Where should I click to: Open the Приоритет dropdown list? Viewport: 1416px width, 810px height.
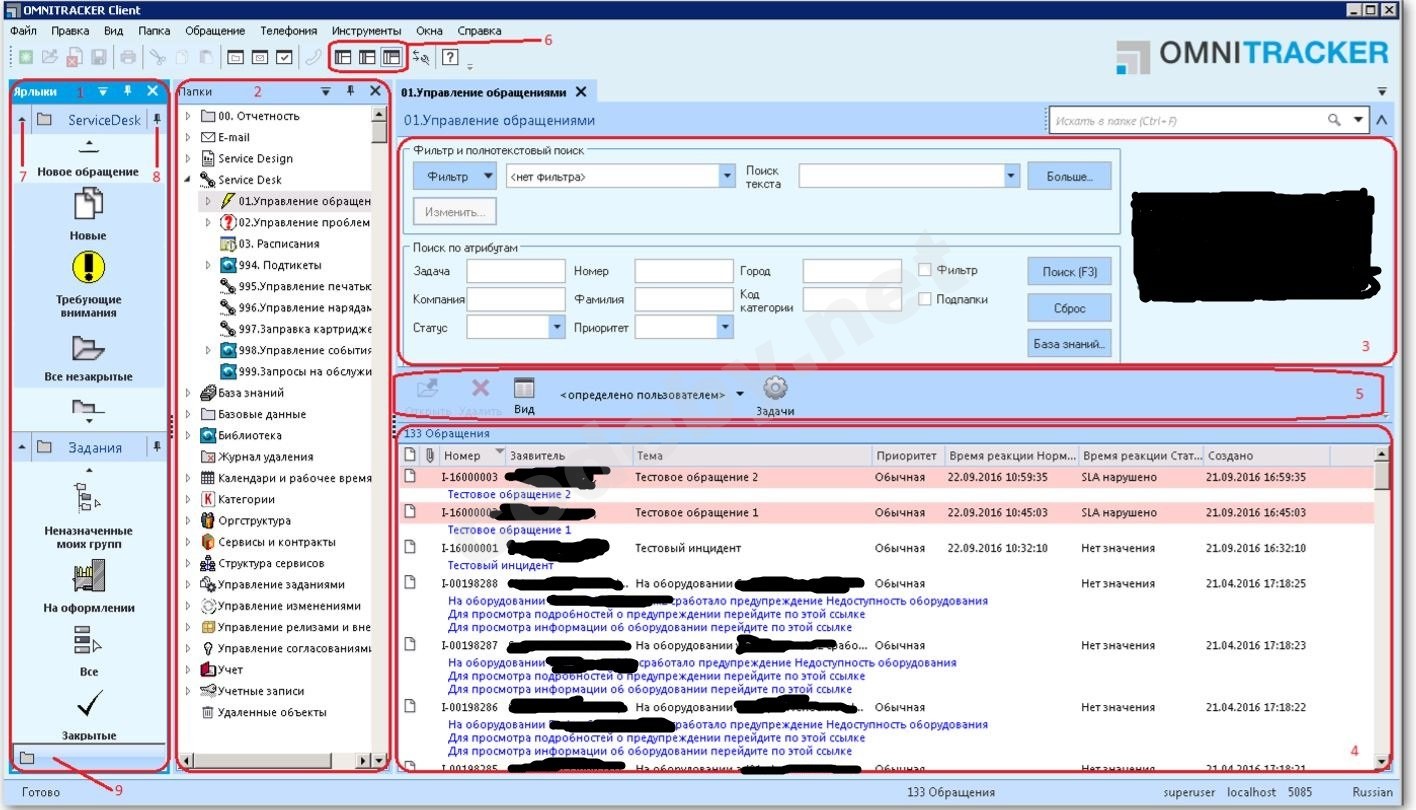(725, 327)
